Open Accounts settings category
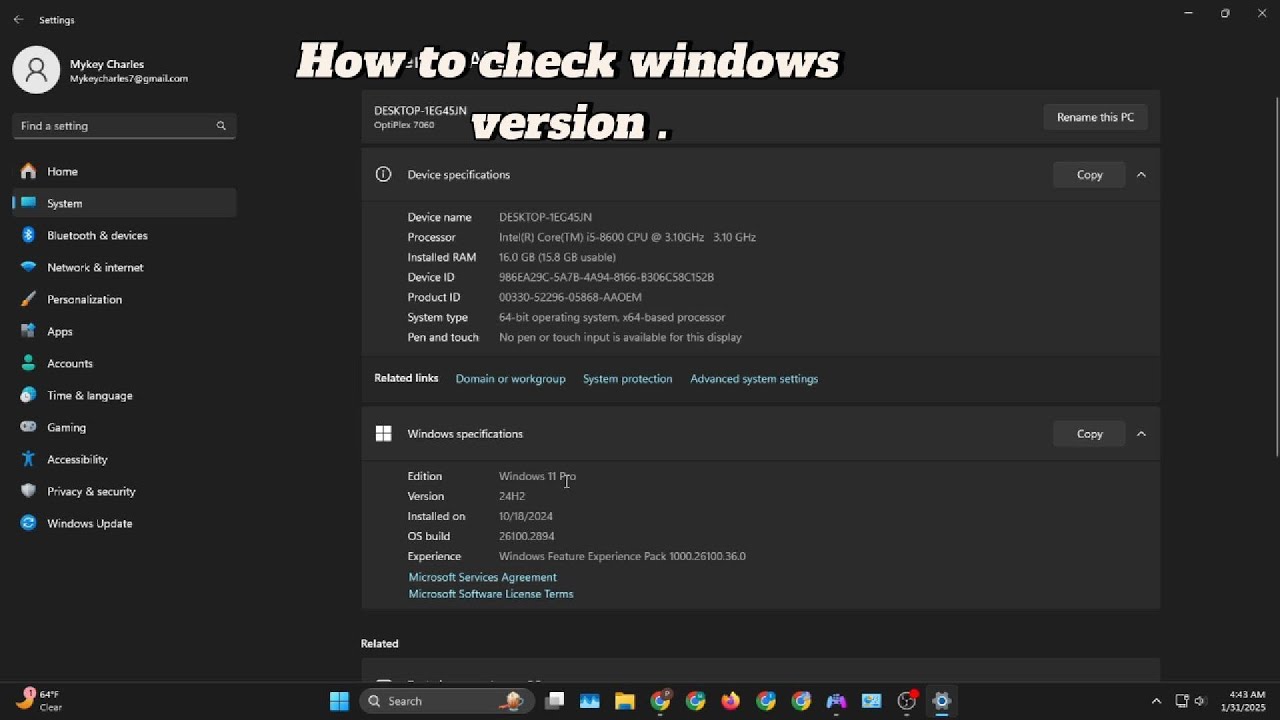The height and width of the screenshot is (720, 1280). coord(124,363)
